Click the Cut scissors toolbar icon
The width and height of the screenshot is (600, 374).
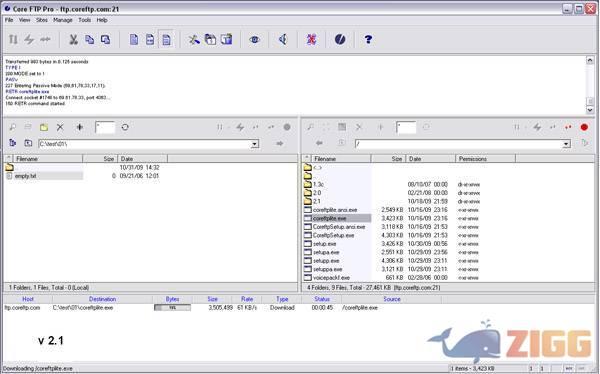click(73, 39)
